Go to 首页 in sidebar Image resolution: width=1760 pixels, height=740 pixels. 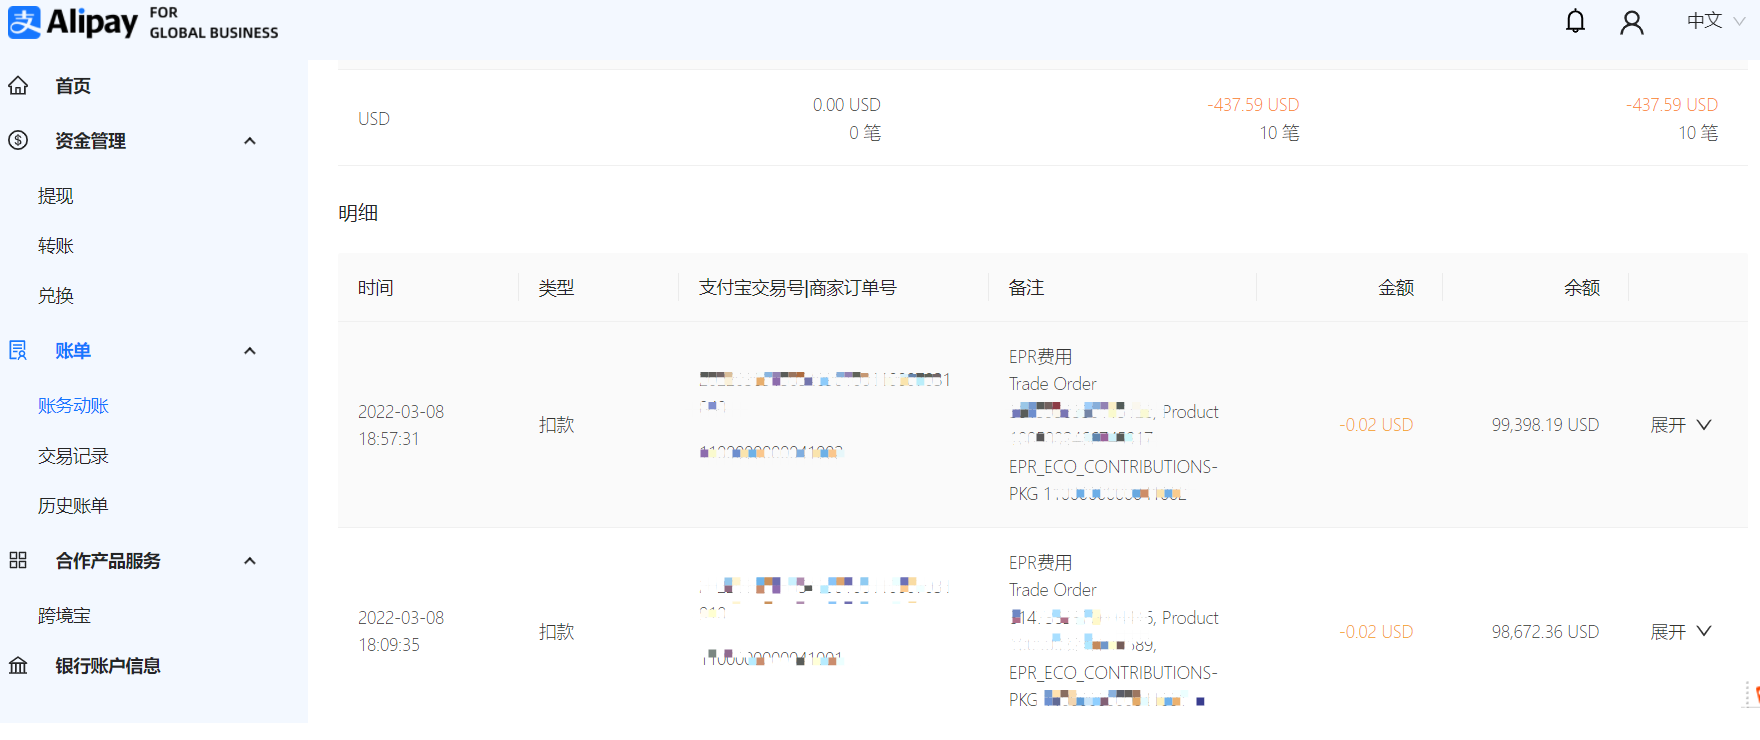click(x=73, y=86)
